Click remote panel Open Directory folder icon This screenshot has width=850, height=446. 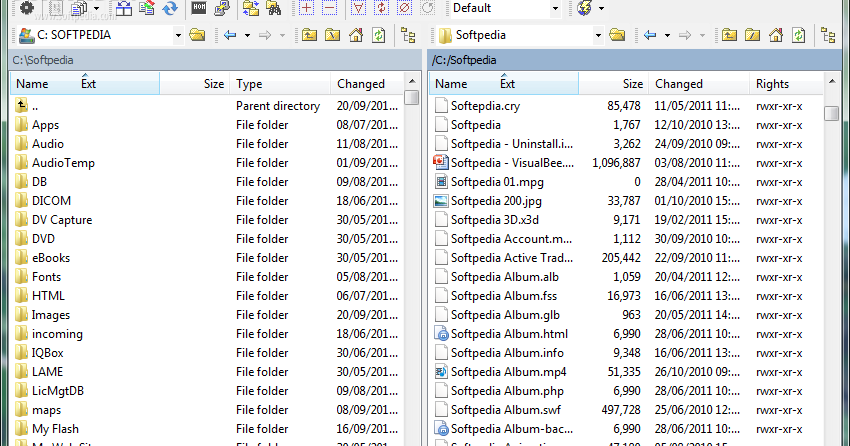617,35
